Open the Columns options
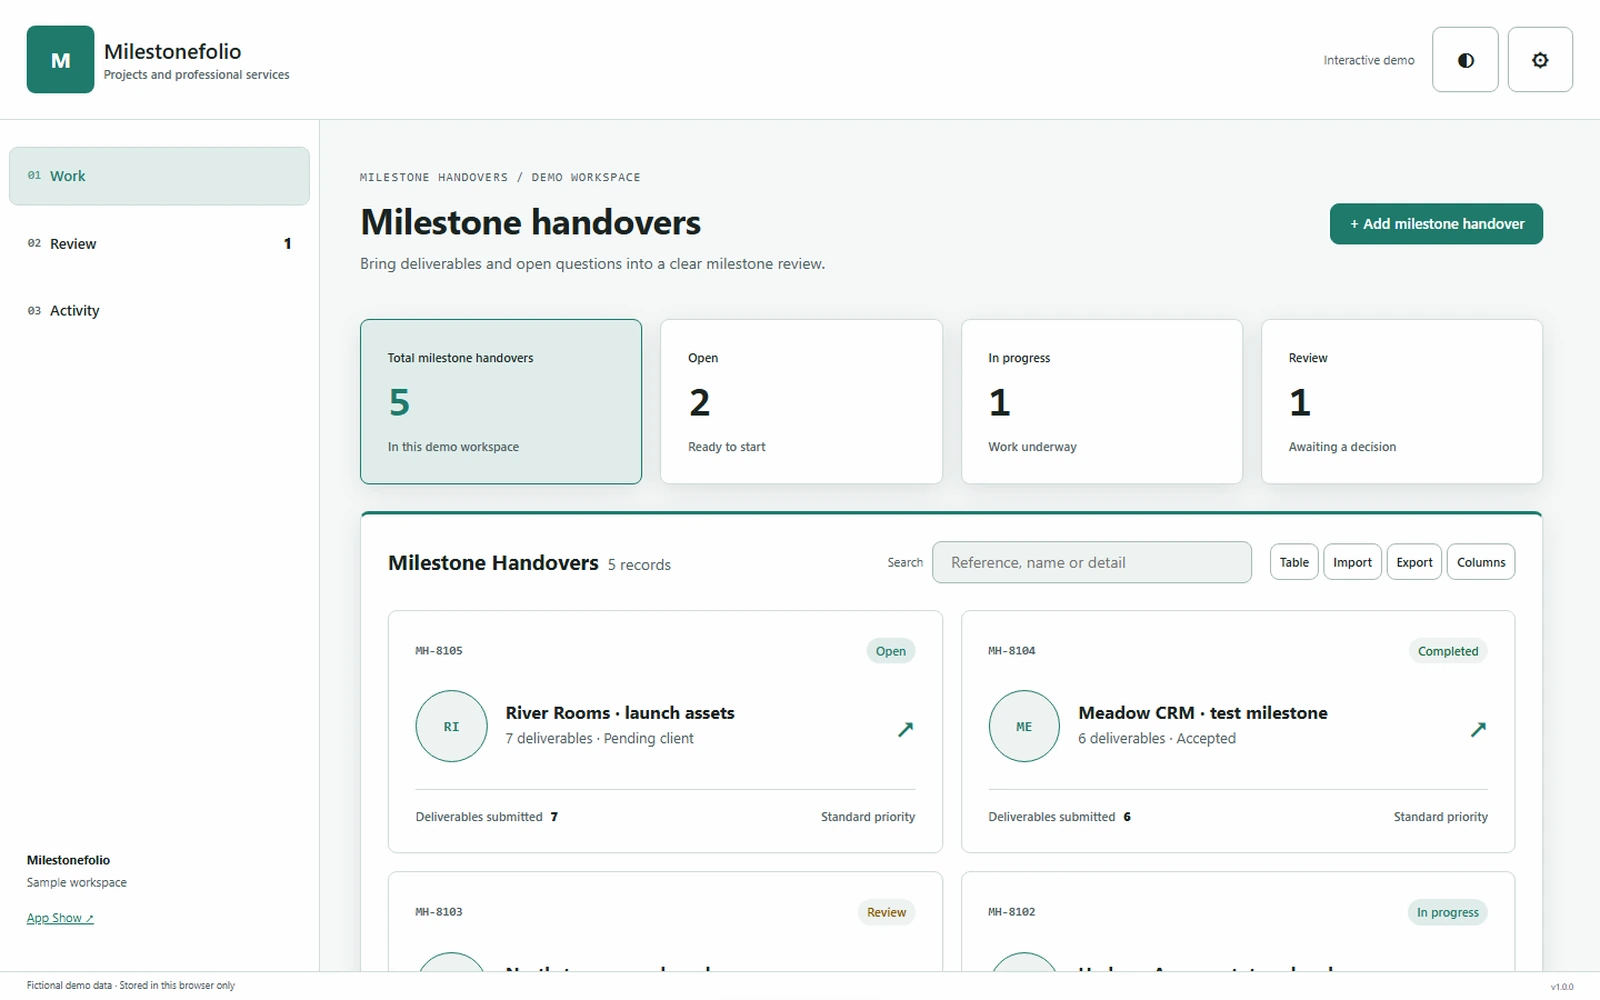 [x=1481, y=562]
